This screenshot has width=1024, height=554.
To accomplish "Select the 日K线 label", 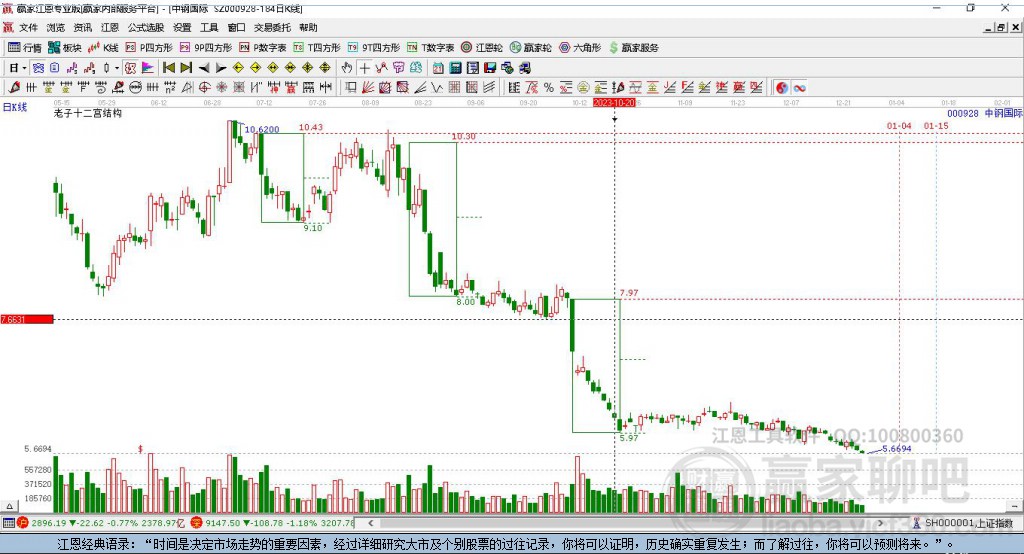I will tap(15, 107).
